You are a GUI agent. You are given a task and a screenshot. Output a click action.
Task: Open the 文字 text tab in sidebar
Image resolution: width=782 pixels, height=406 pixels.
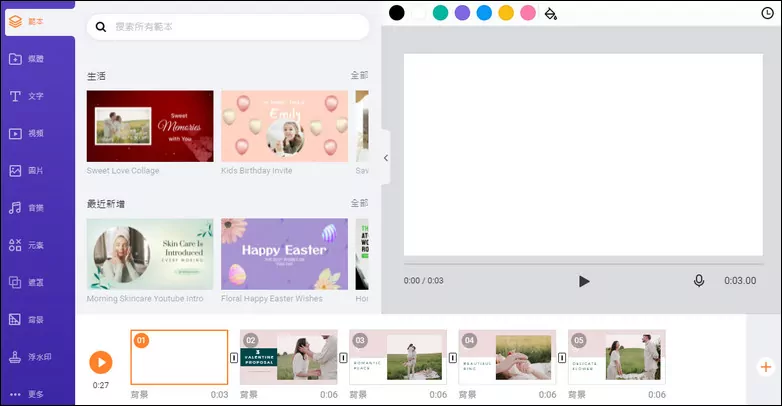coord(27,96)
